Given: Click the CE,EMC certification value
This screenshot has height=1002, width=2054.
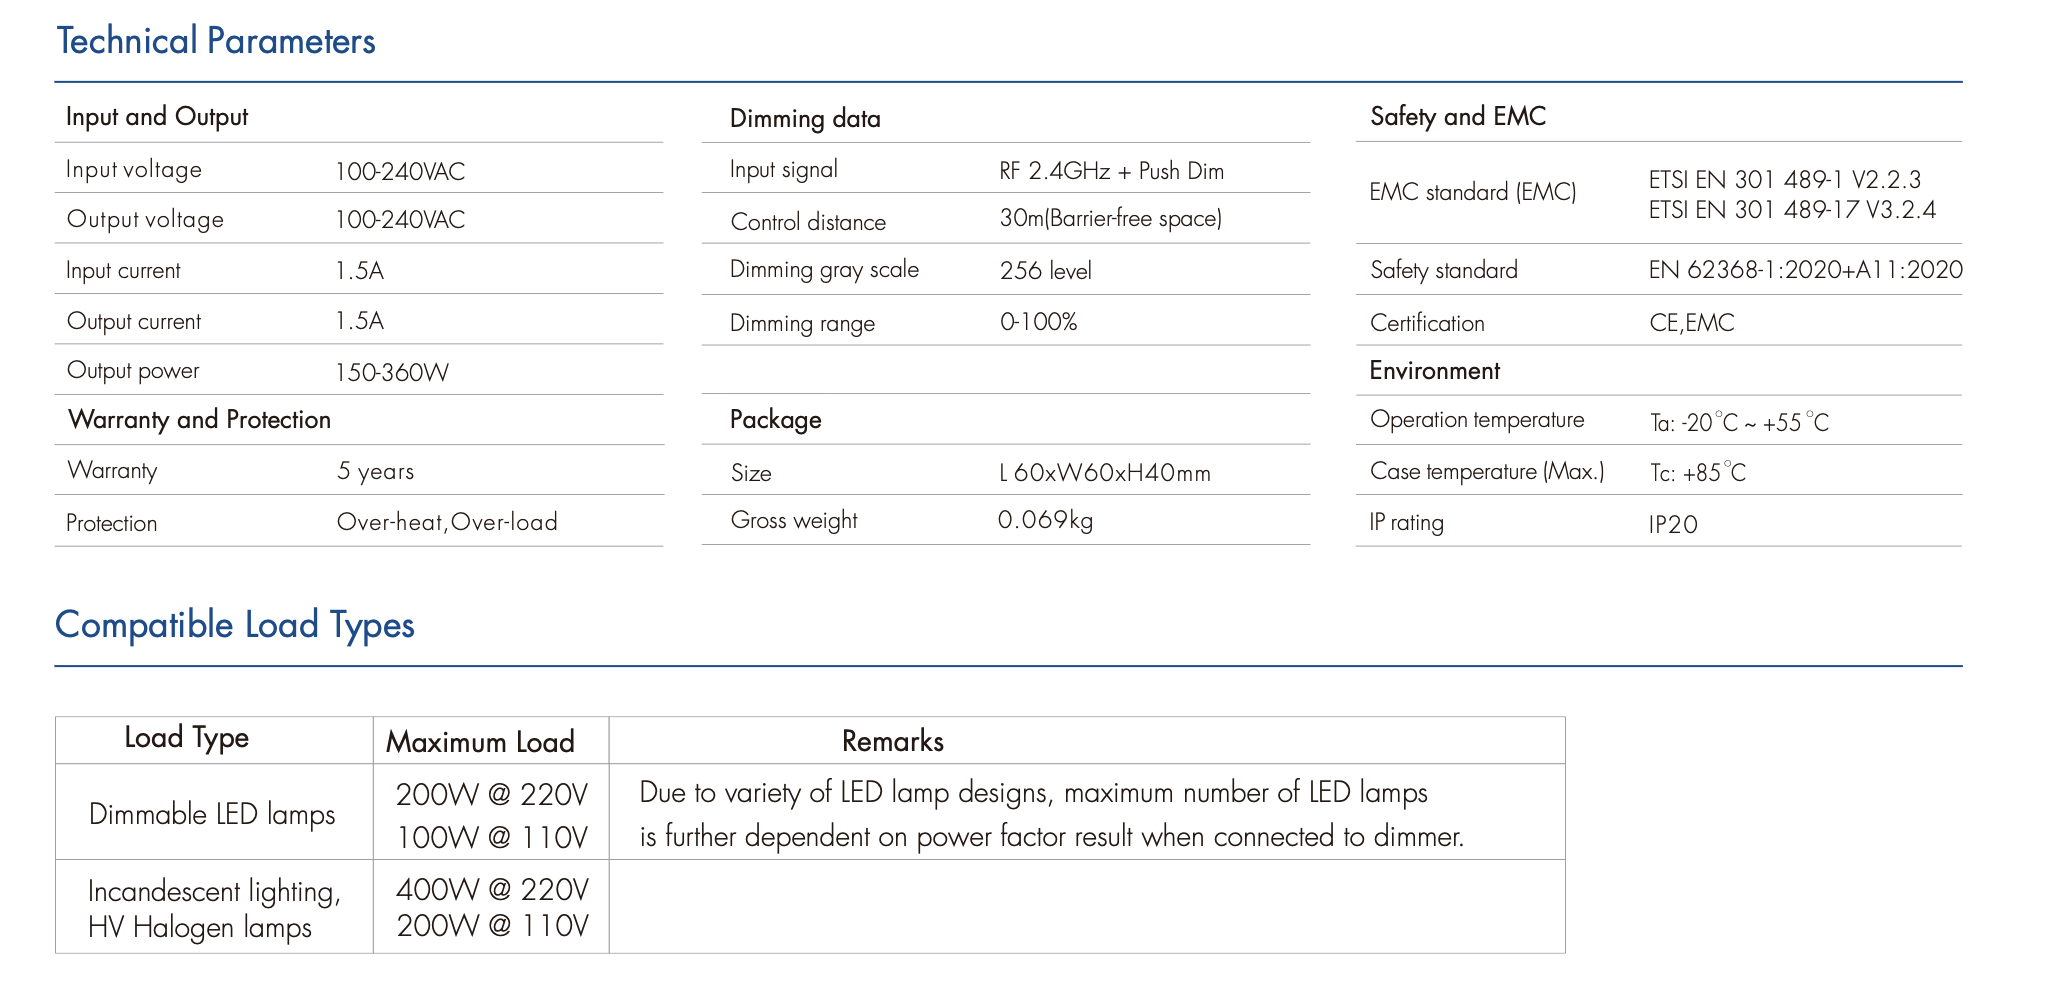Looking at the screenshot, I should point(1691,323).
